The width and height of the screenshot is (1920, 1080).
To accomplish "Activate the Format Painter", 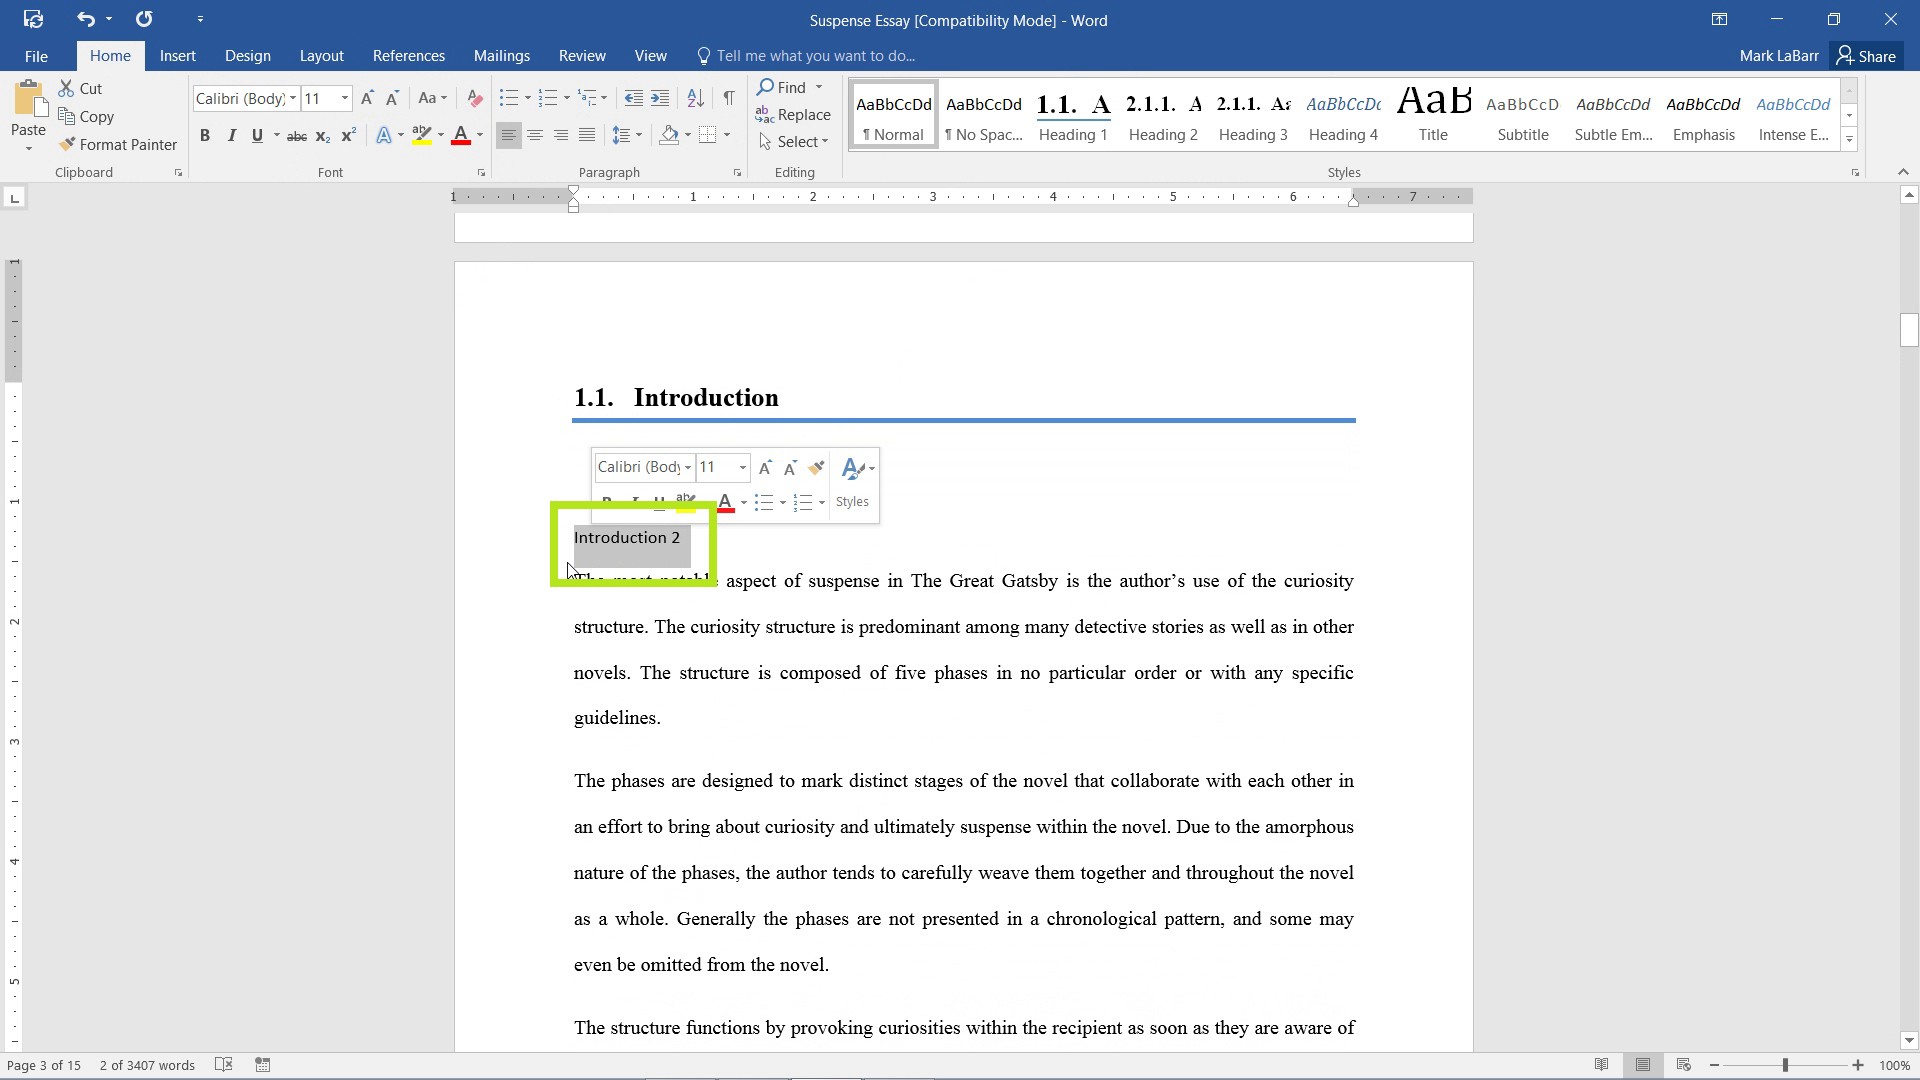I will click(x=119, y=144).
